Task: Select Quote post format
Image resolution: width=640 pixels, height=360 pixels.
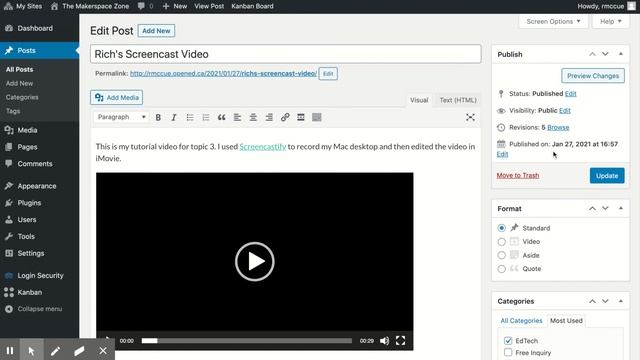Action: click(x=502, y=269)
